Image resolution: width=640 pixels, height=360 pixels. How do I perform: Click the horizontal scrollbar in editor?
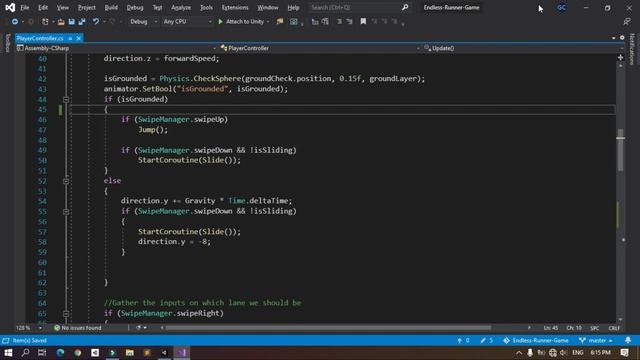pos(328,328)
